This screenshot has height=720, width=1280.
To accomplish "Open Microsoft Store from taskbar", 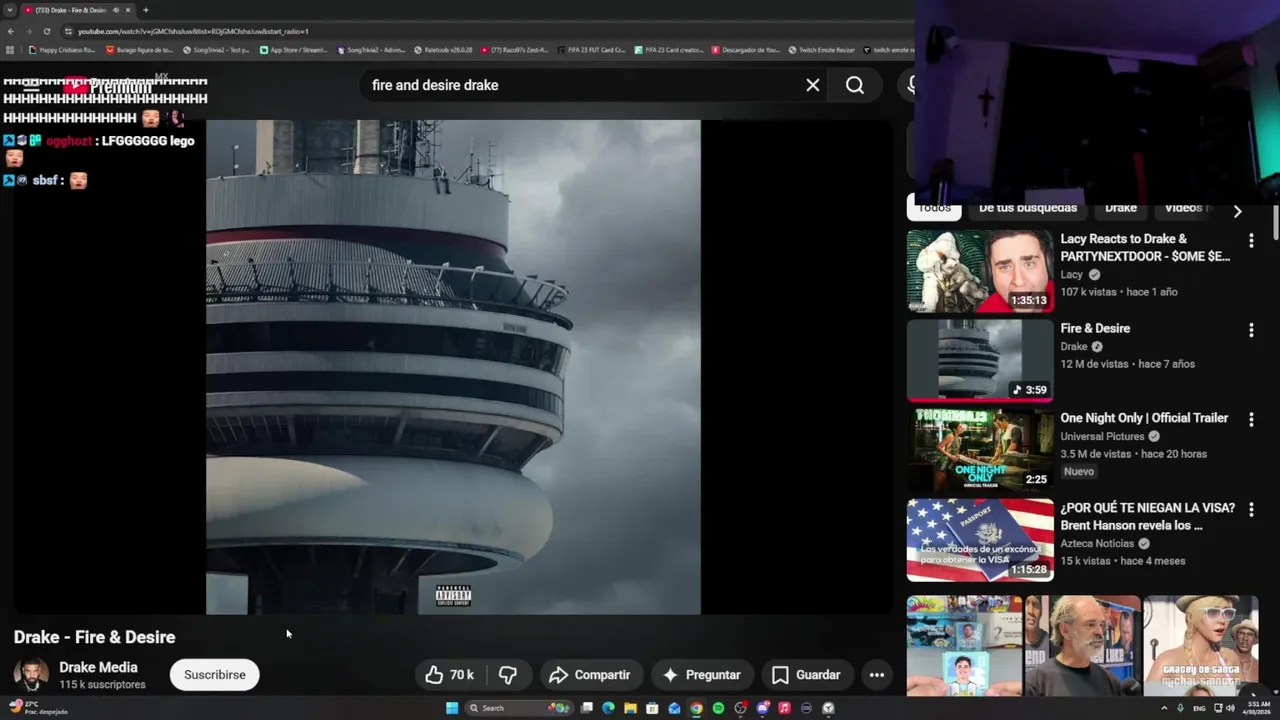I will 652,708.
